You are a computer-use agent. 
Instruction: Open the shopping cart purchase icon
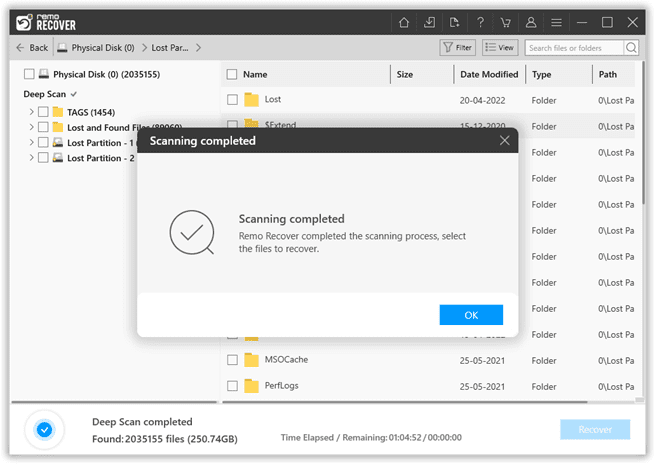(505, 23)
